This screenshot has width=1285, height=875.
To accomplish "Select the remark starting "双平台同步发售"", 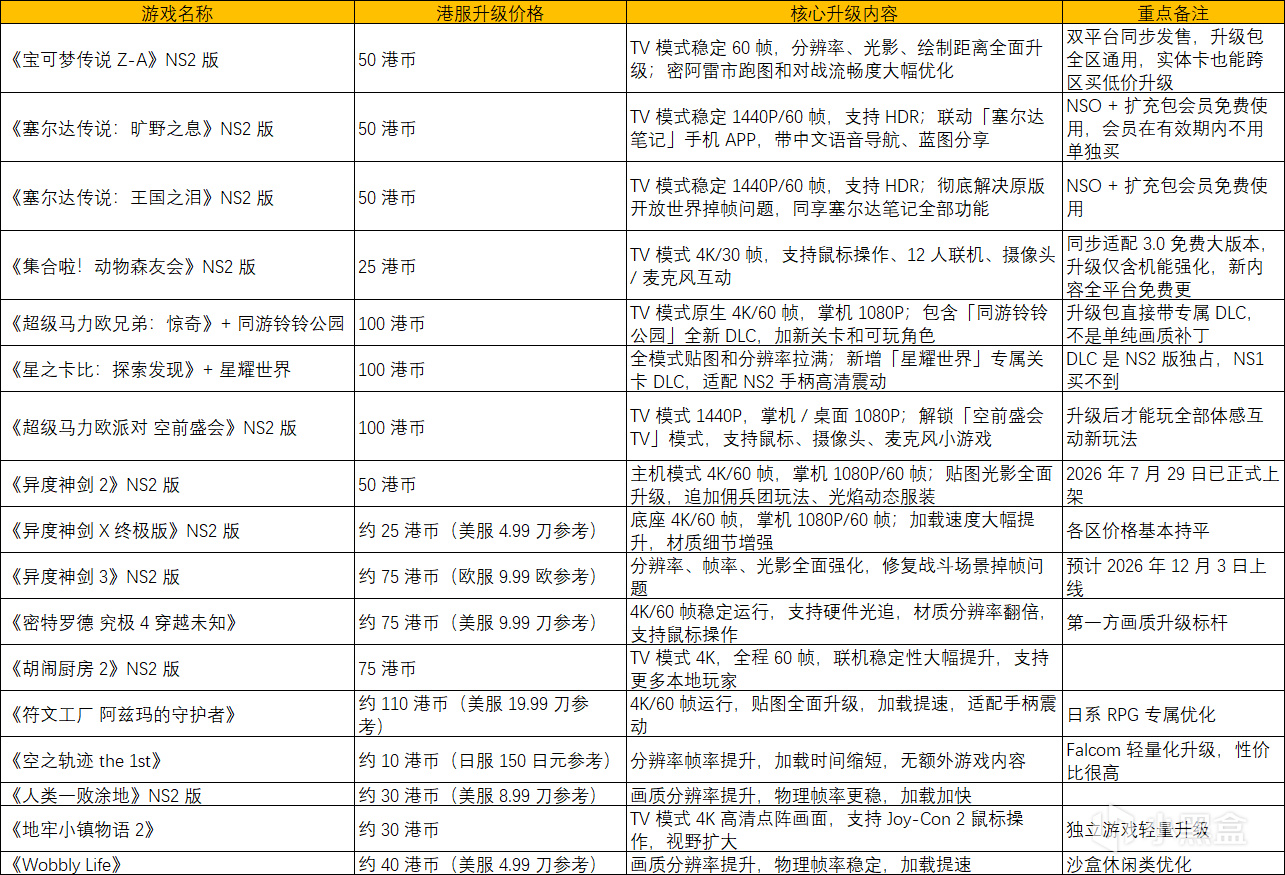I will pyautogui.click(x=1173, y=59).
